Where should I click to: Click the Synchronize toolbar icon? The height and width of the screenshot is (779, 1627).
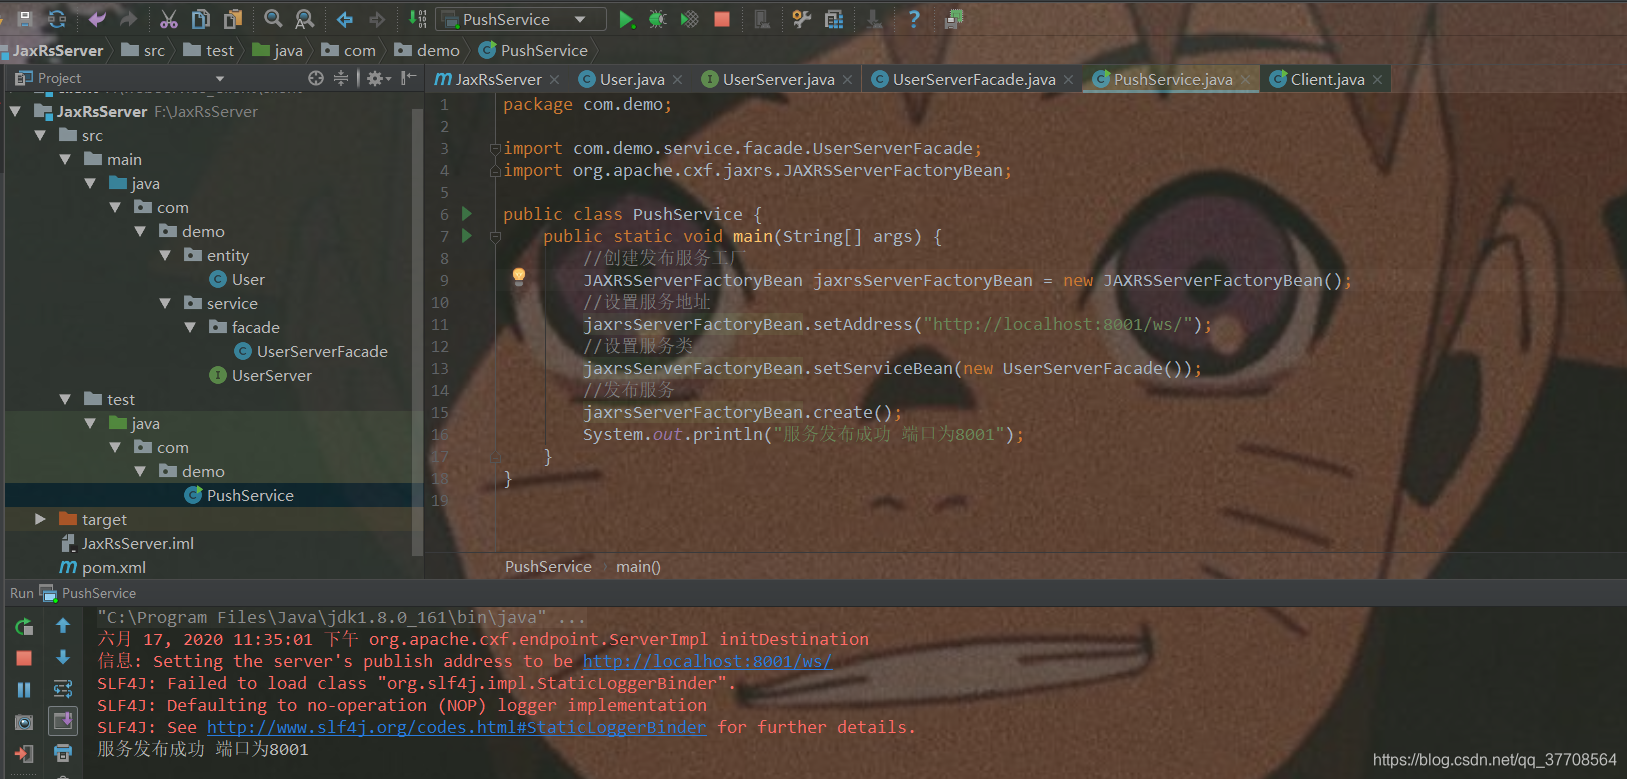point(57,19)
